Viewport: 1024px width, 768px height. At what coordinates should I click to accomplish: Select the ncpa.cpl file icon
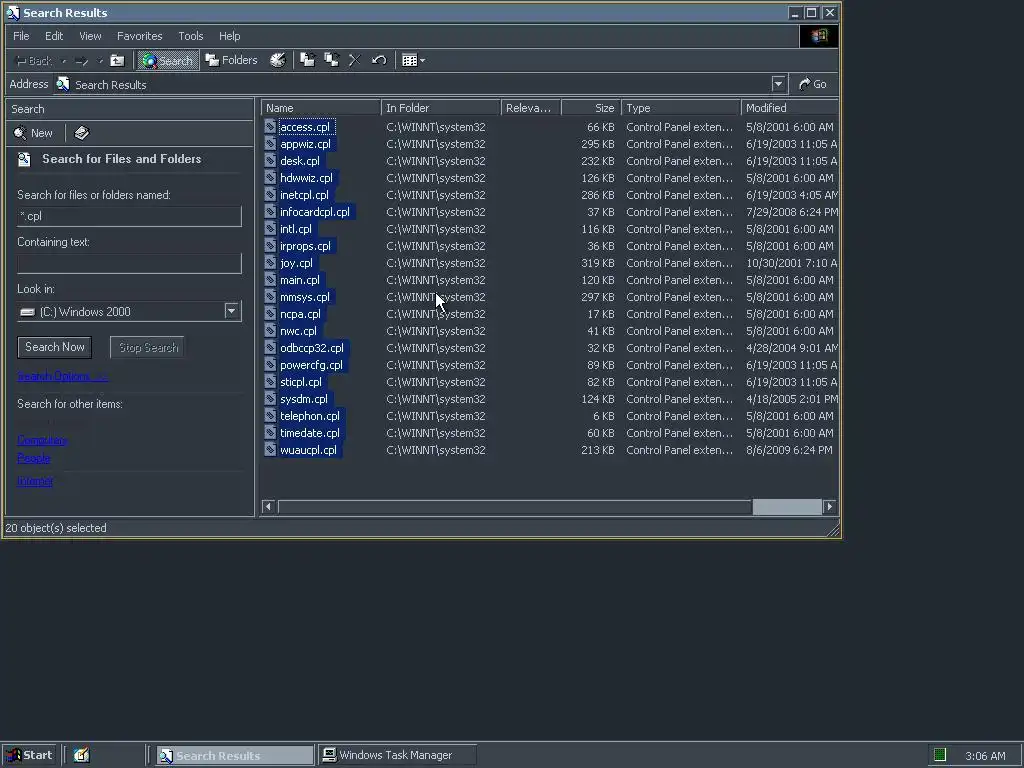(270, 313)
